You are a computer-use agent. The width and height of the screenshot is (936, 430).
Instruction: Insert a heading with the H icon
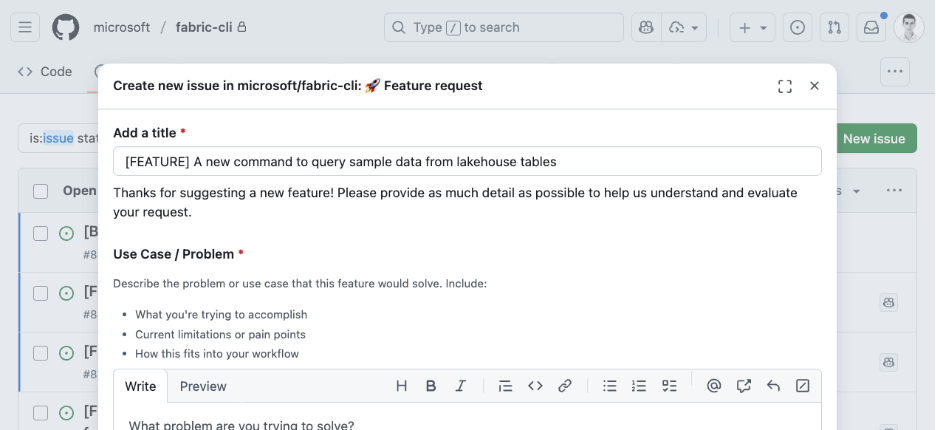[402, 386]
